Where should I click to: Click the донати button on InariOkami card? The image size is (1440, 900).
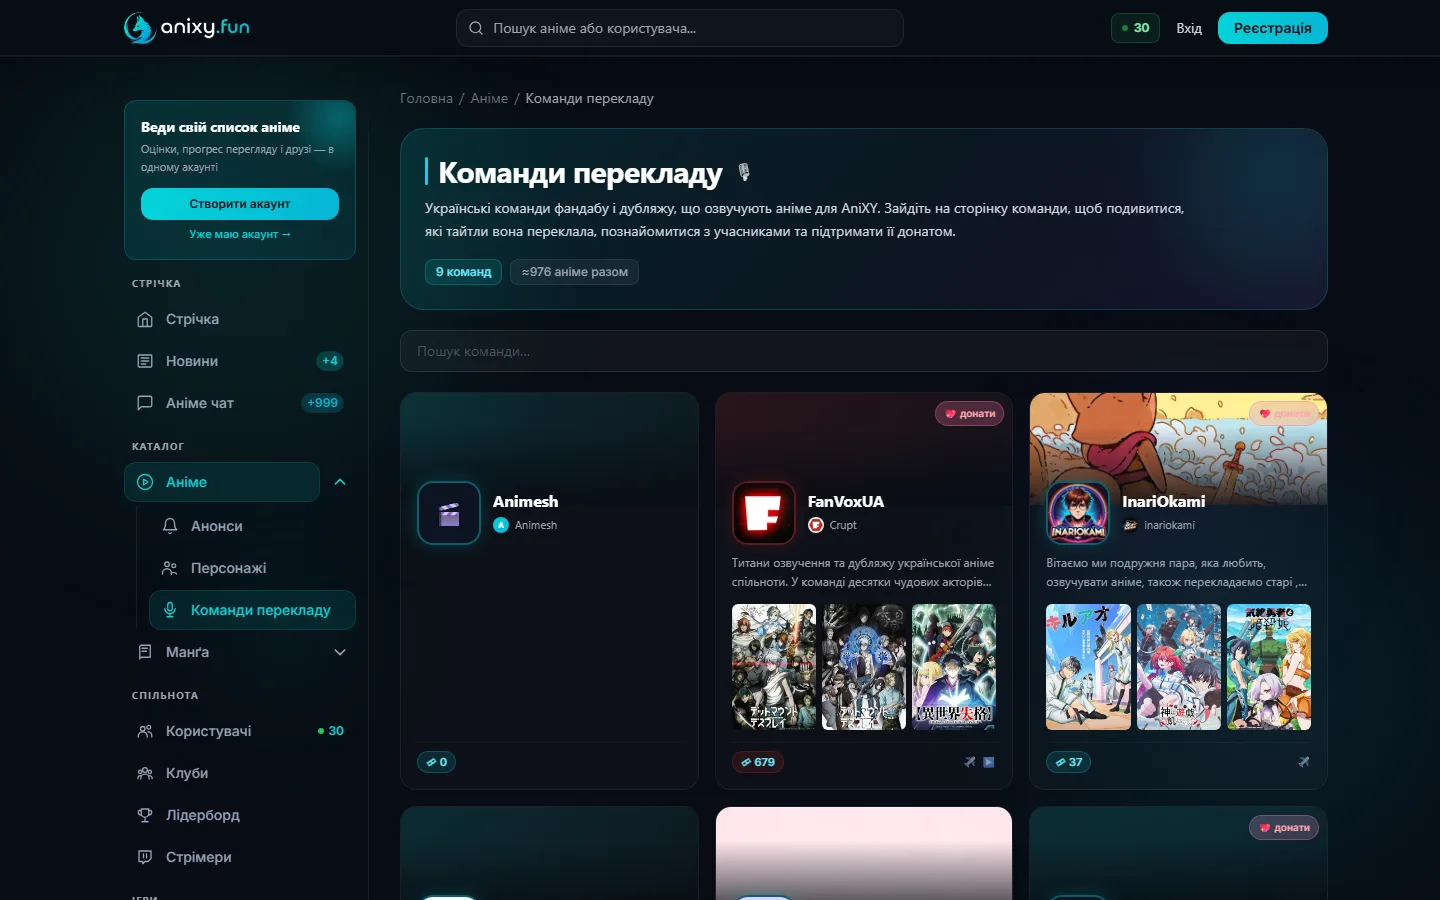(x=1284, y=414)
